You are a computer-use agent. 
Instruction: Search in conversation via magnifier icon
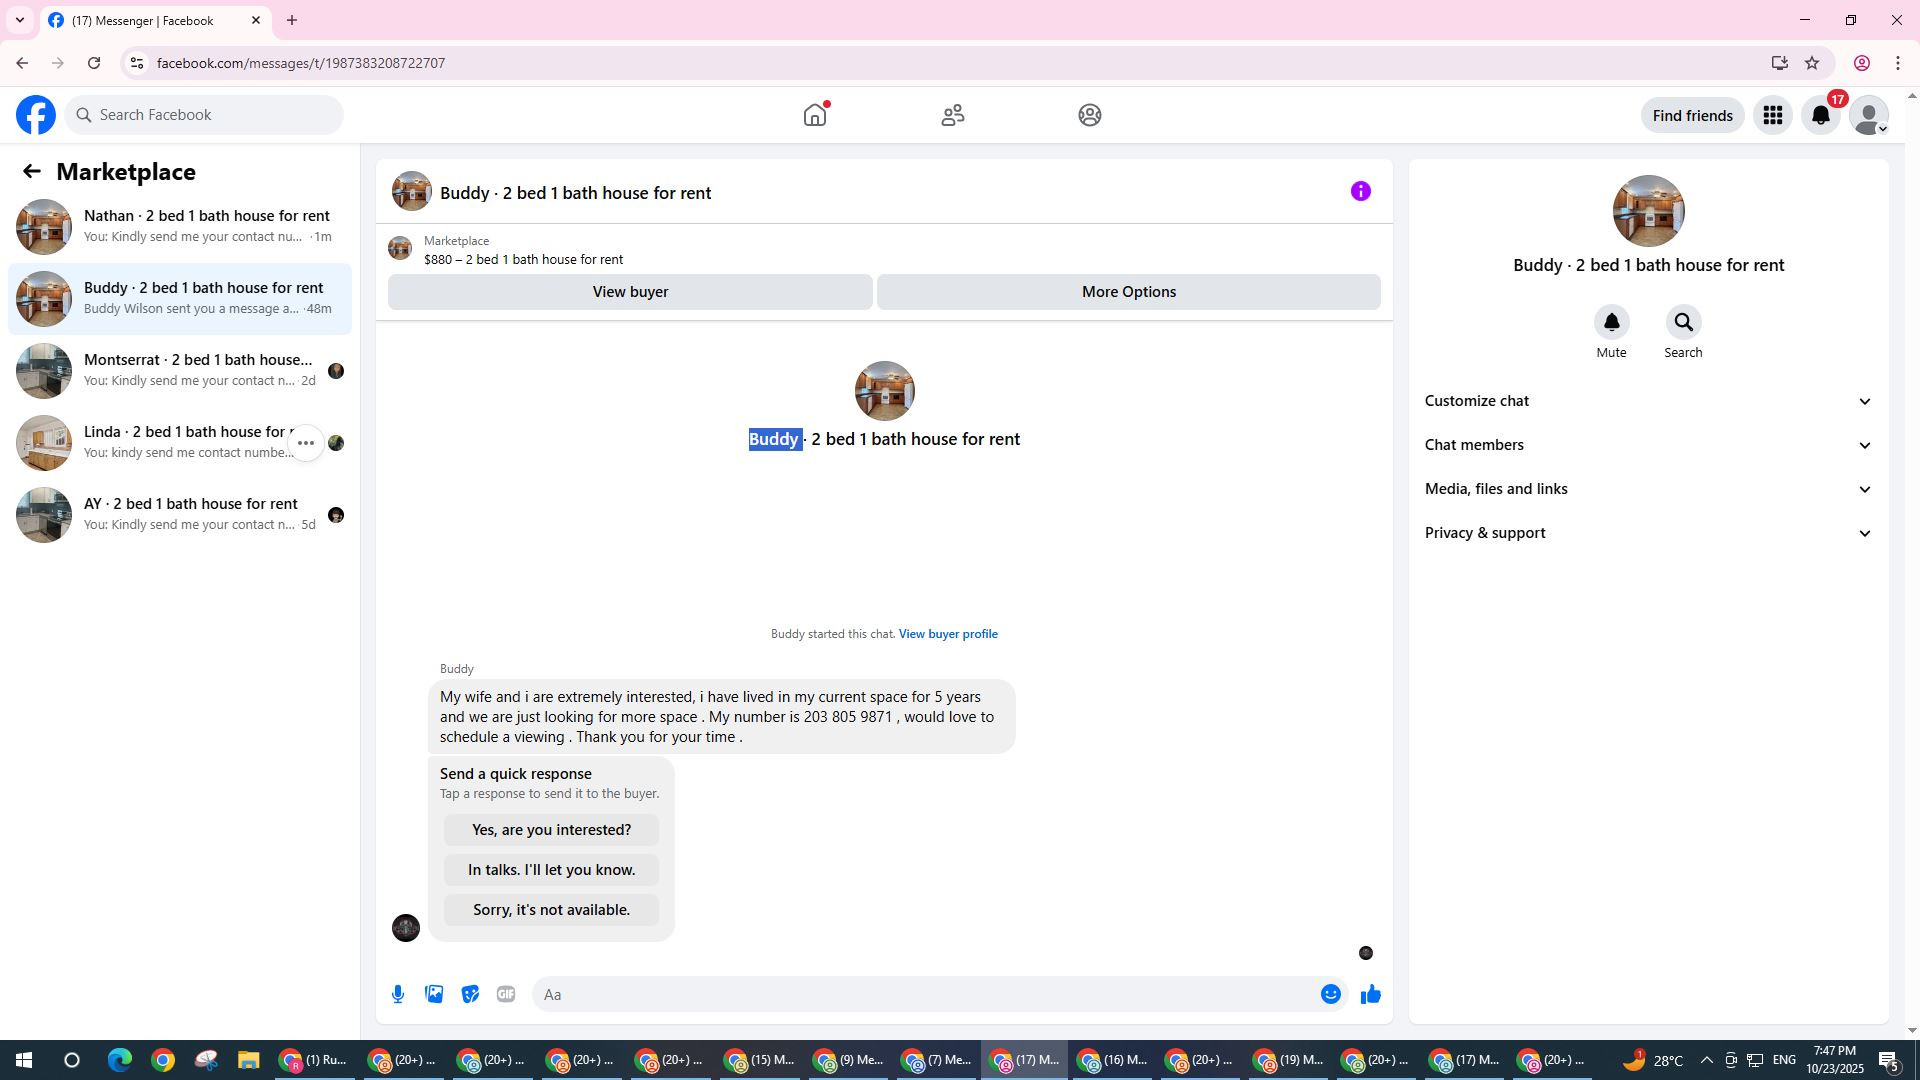(1683, 323)
